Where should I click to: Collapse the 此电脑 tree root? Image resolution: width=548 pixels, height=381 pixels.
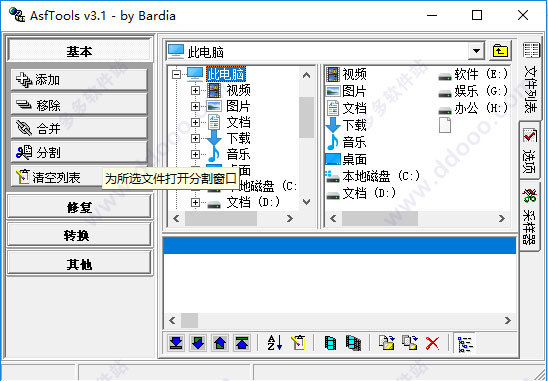177,74
